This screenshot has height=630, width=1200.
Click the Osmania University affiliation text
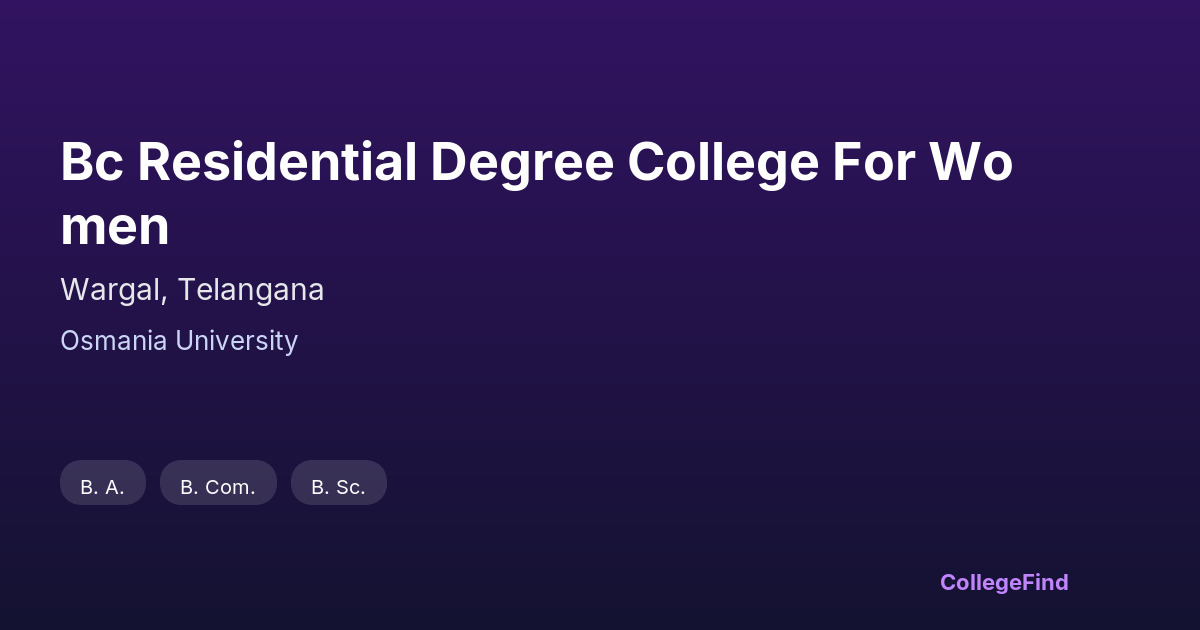(x=179, y=341)
